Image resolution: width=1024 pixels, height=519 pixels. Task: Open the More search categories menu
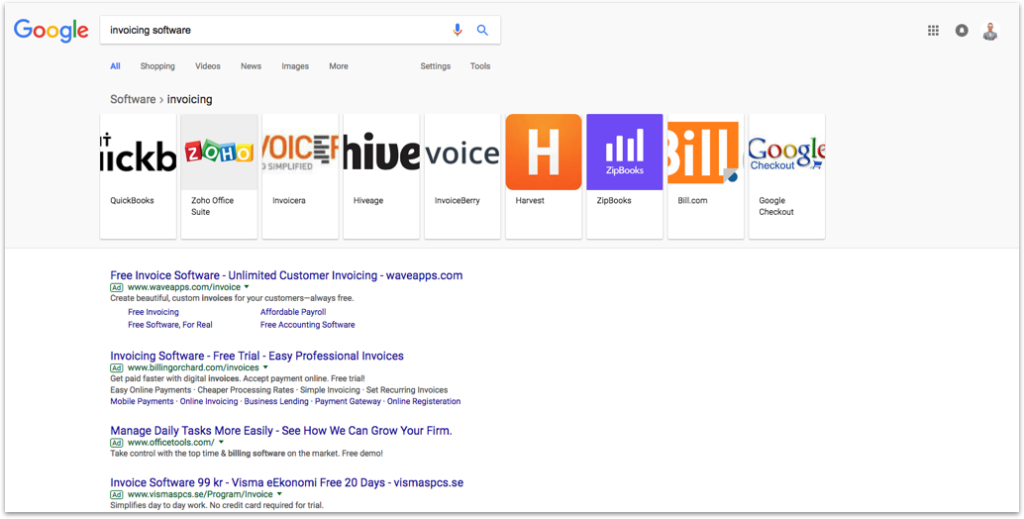pyautogui.click(x=338, y=66)
